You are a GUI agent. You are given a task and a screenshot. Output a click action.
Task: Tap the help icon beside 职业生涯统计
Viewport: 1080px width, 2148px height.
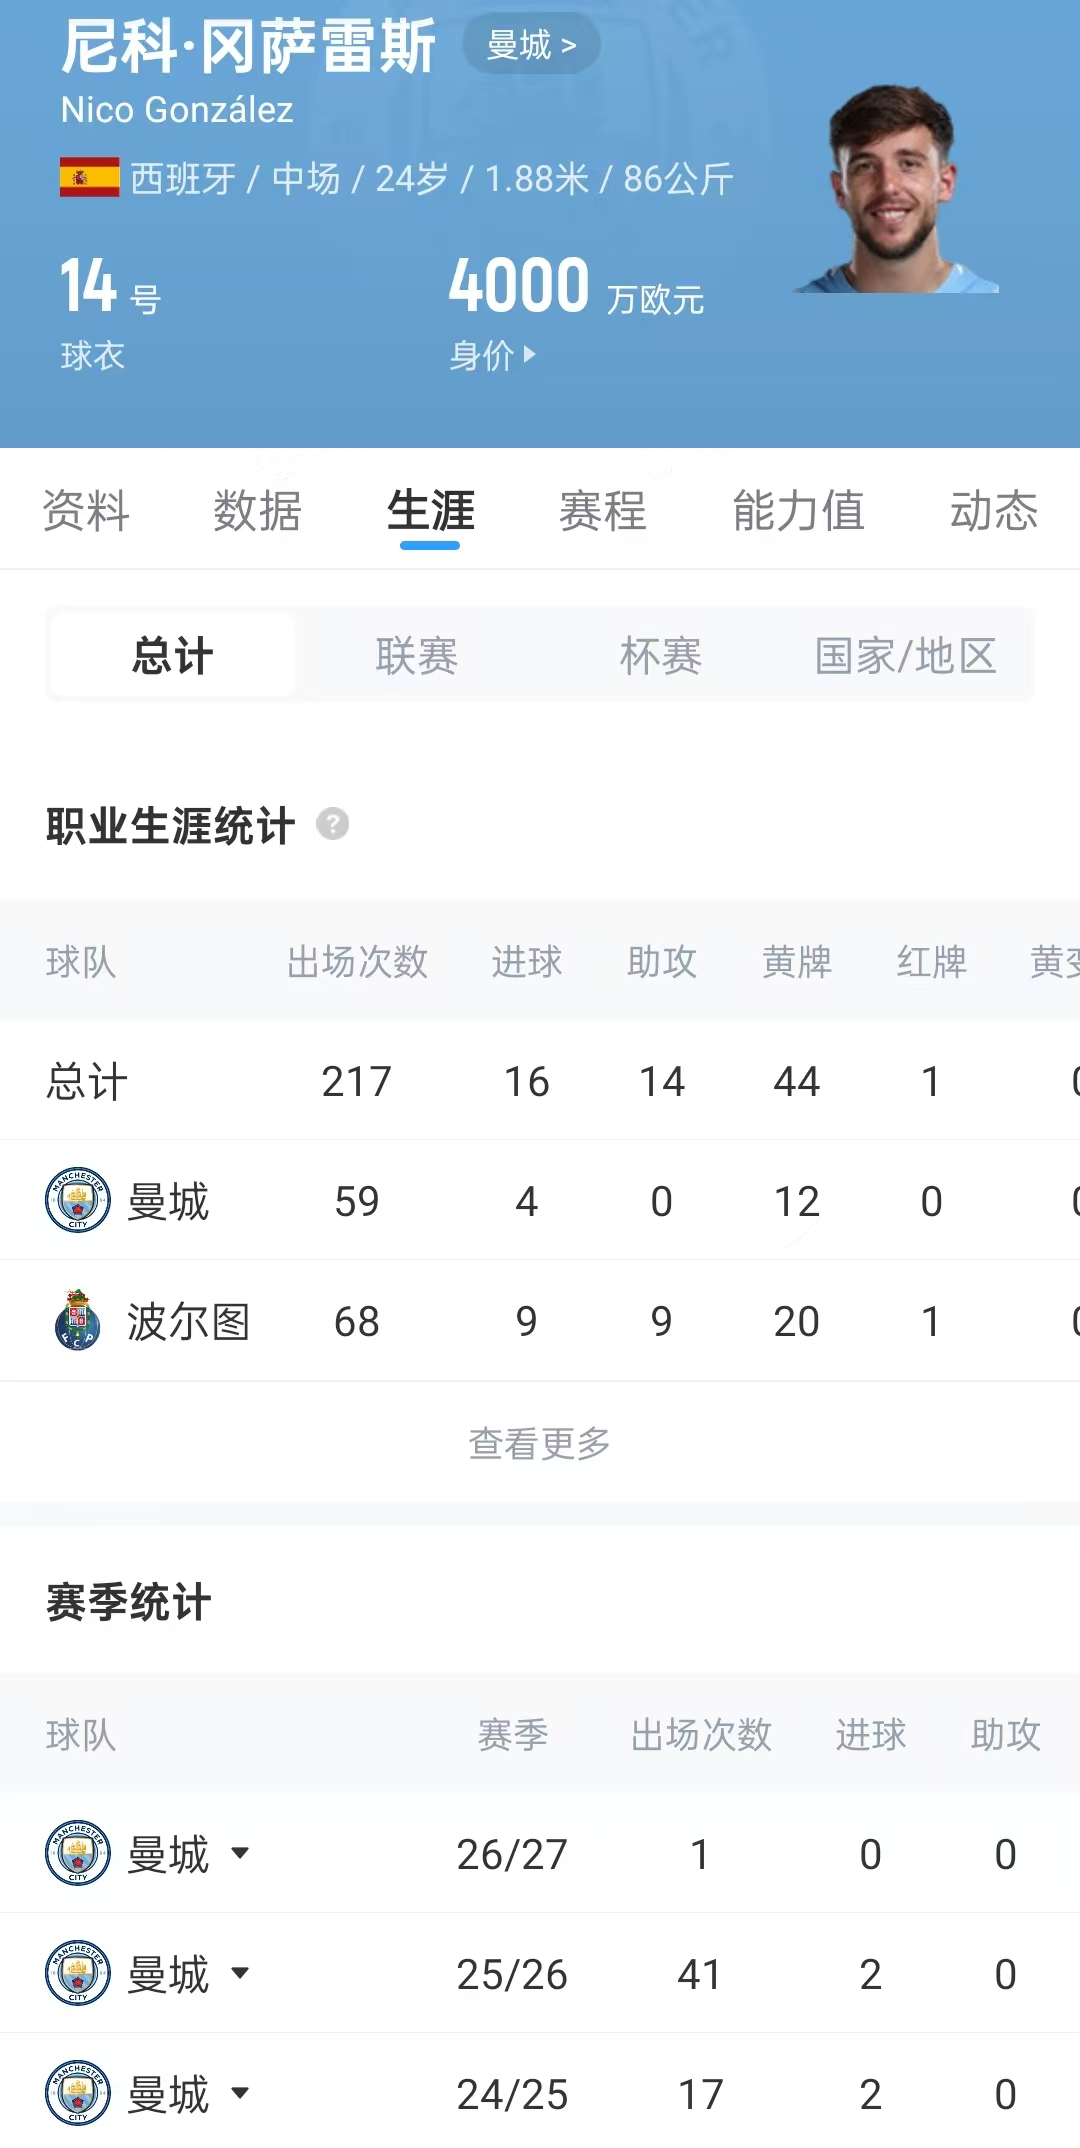pyautogui.click(x=333, y=824)
